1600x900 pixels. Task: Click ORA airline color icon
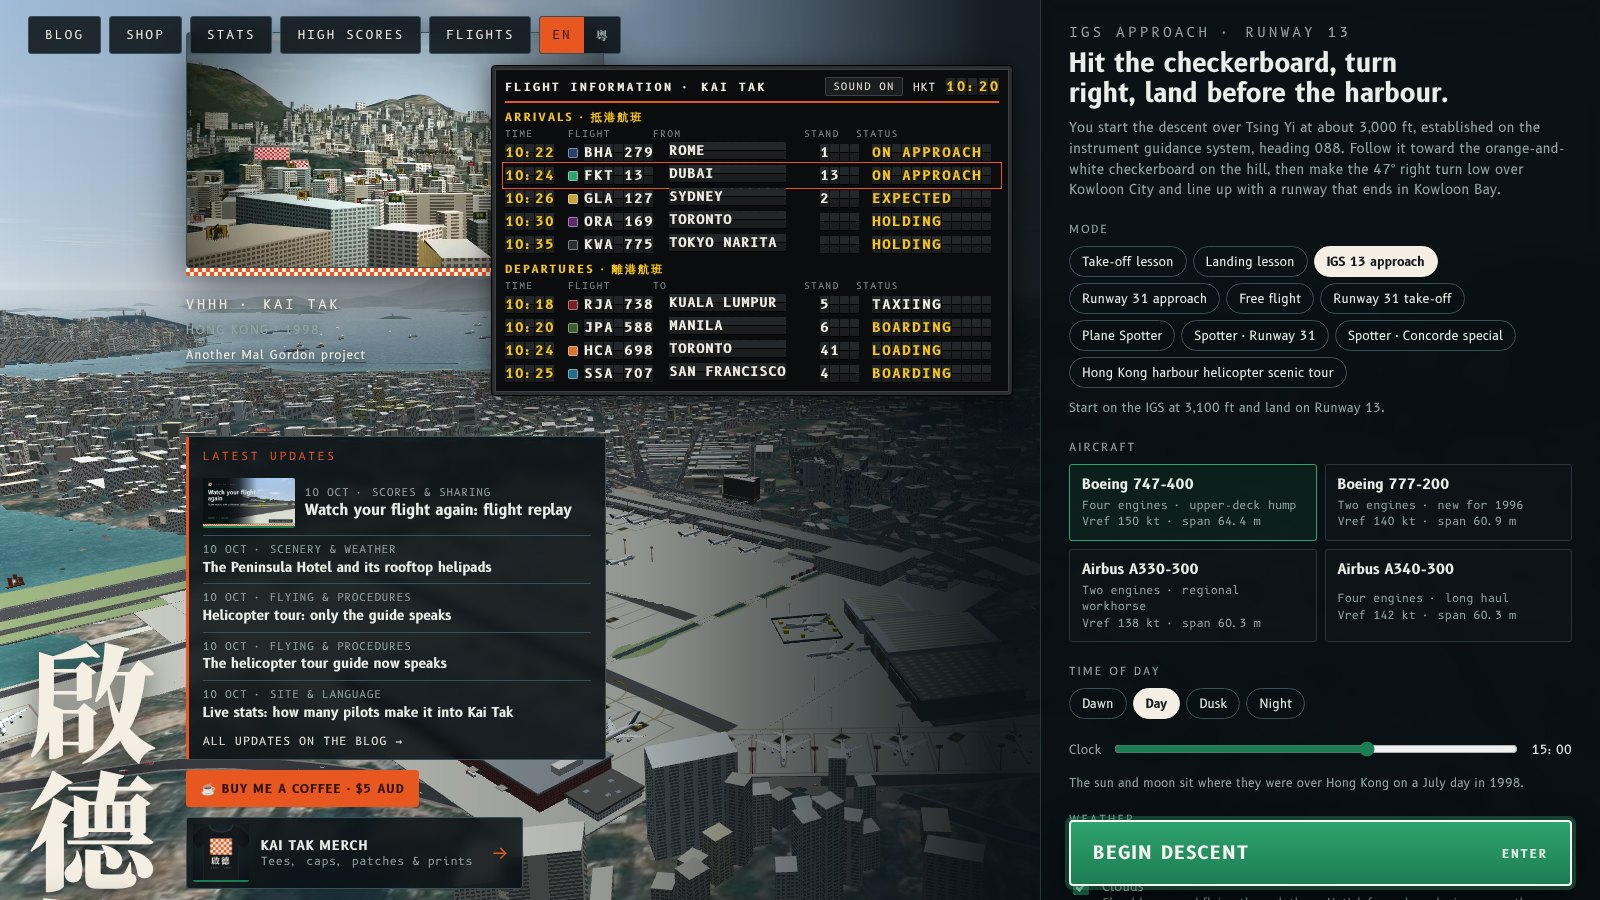(x=573, y=222)
